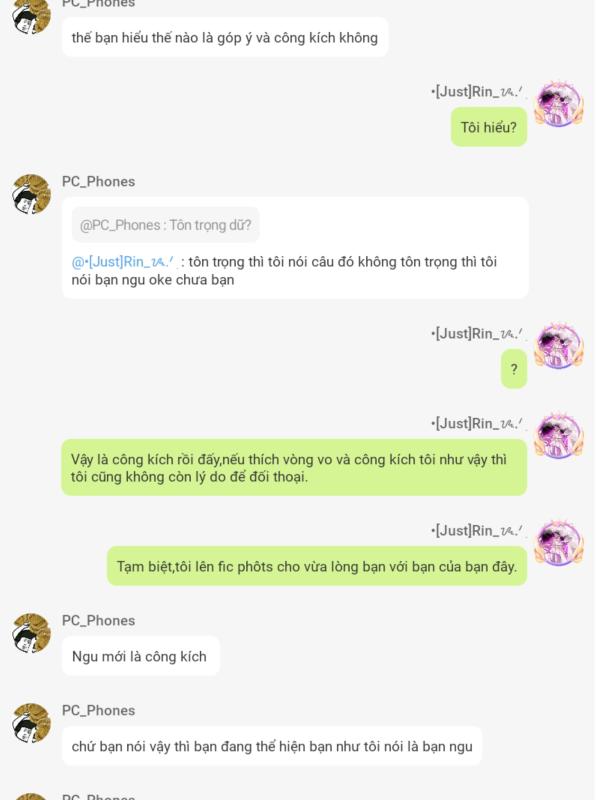Select the '?' message bubble
Viewport: 600px width, 800px height.
[514, 369]
